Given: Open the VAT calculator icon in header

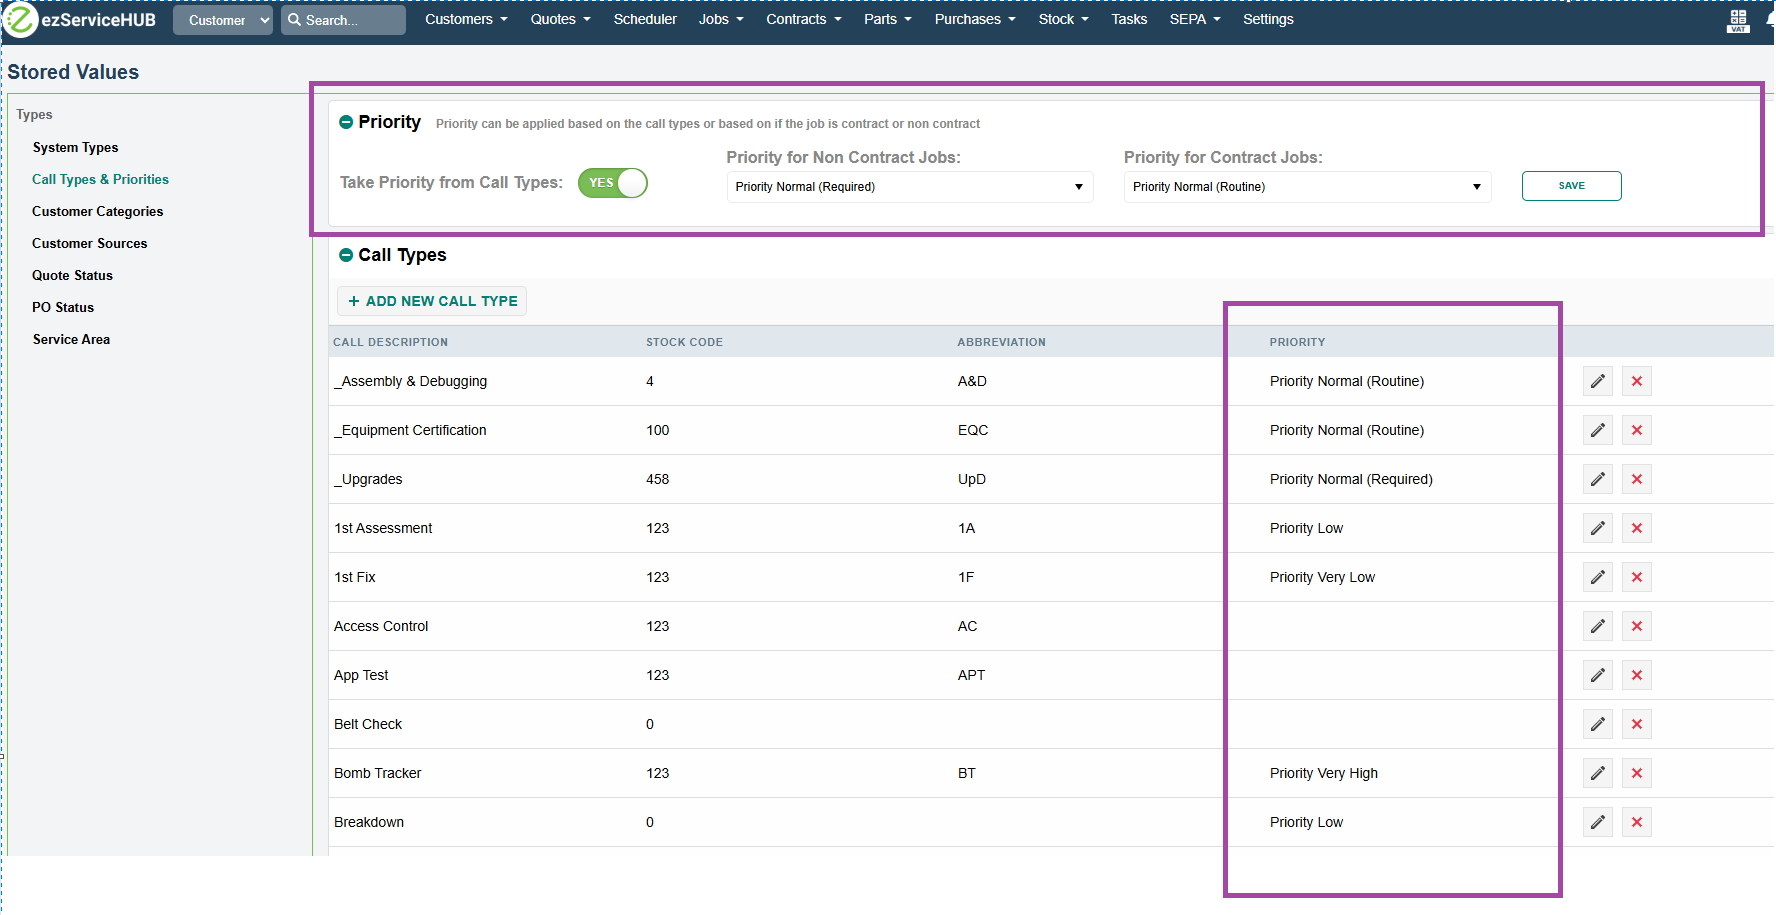Looking at the screenshot, I should click(1738, 21).
